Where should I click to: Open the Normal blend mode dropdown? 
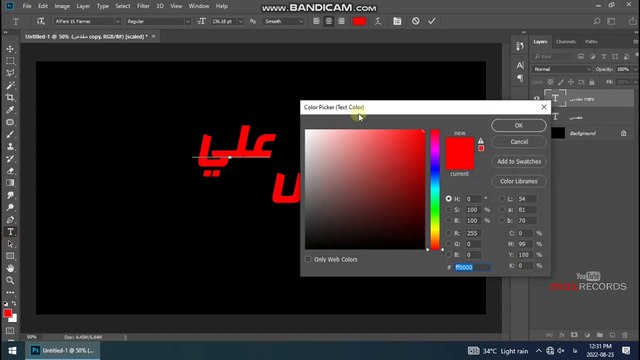pyautogui.click(x=562, y=69)
